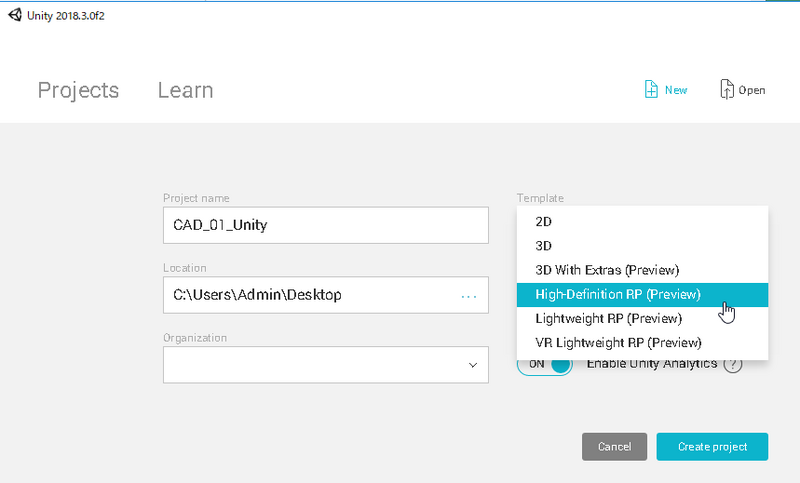Browse location using the three dots icon

click(x=468, y=296)
